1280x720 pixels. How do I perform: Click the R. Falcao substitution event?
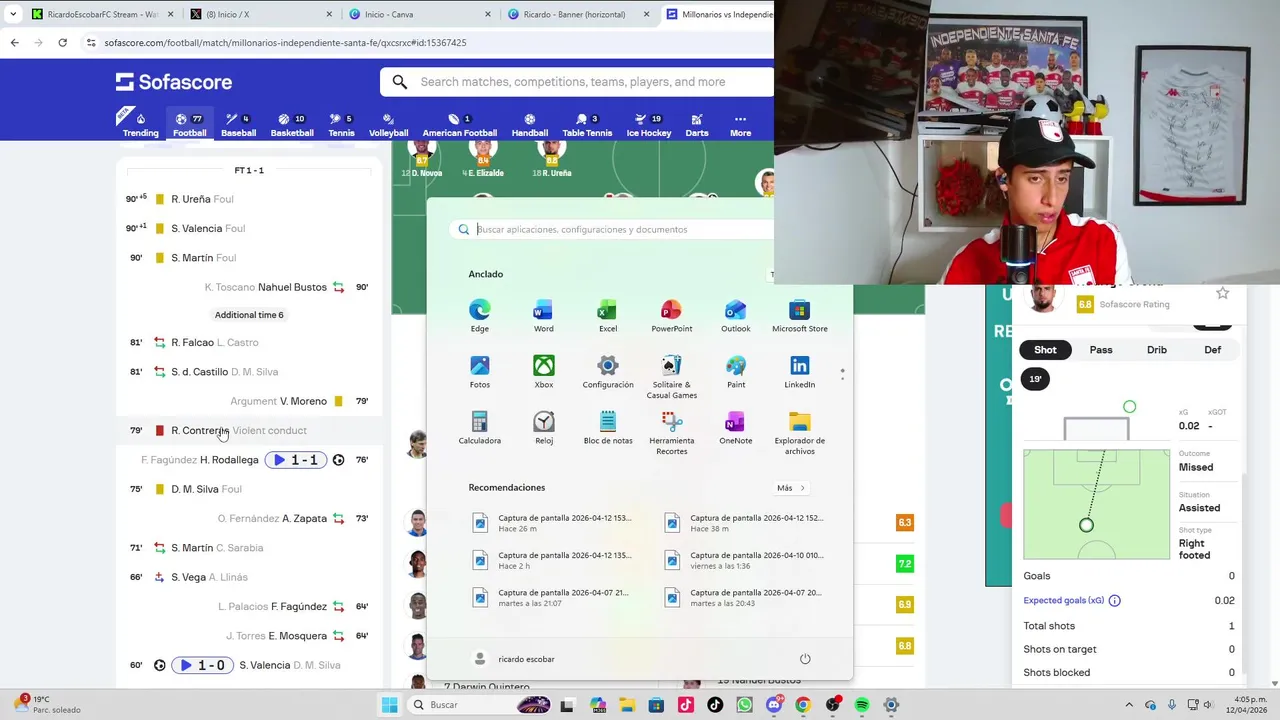point(249,343)
